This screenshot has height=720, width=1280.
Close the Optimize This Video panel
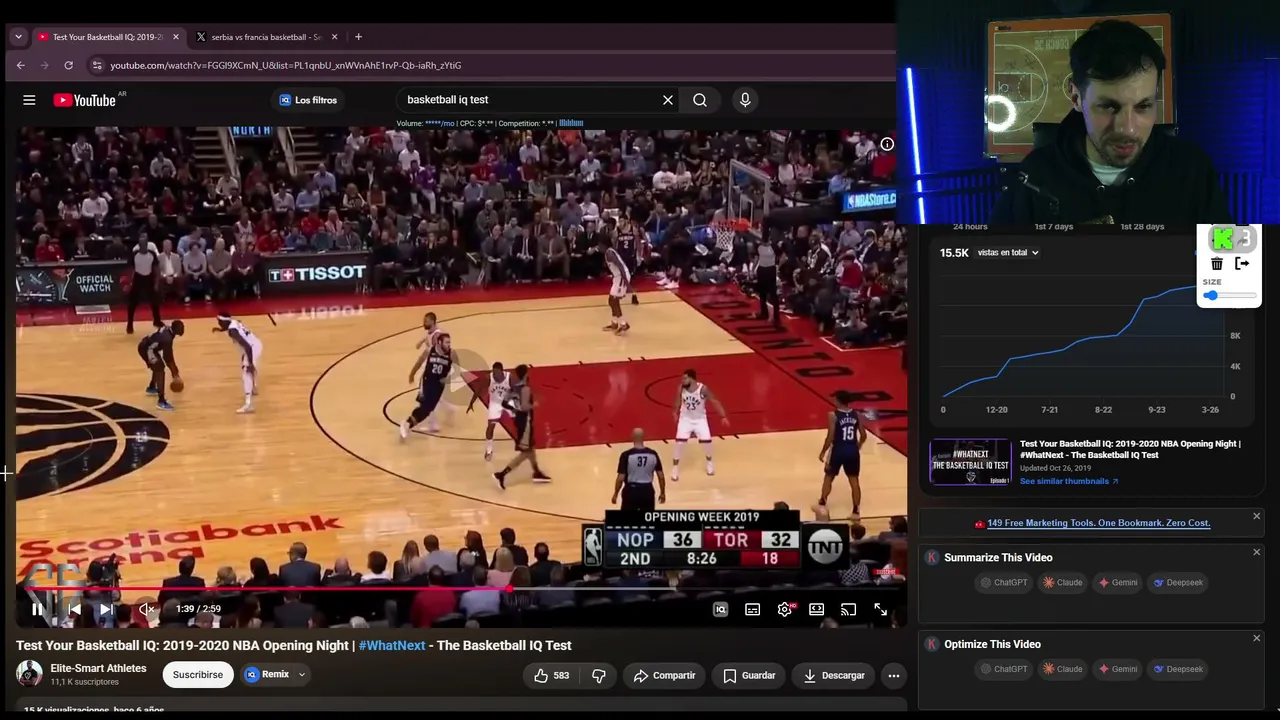point(1257,638)
